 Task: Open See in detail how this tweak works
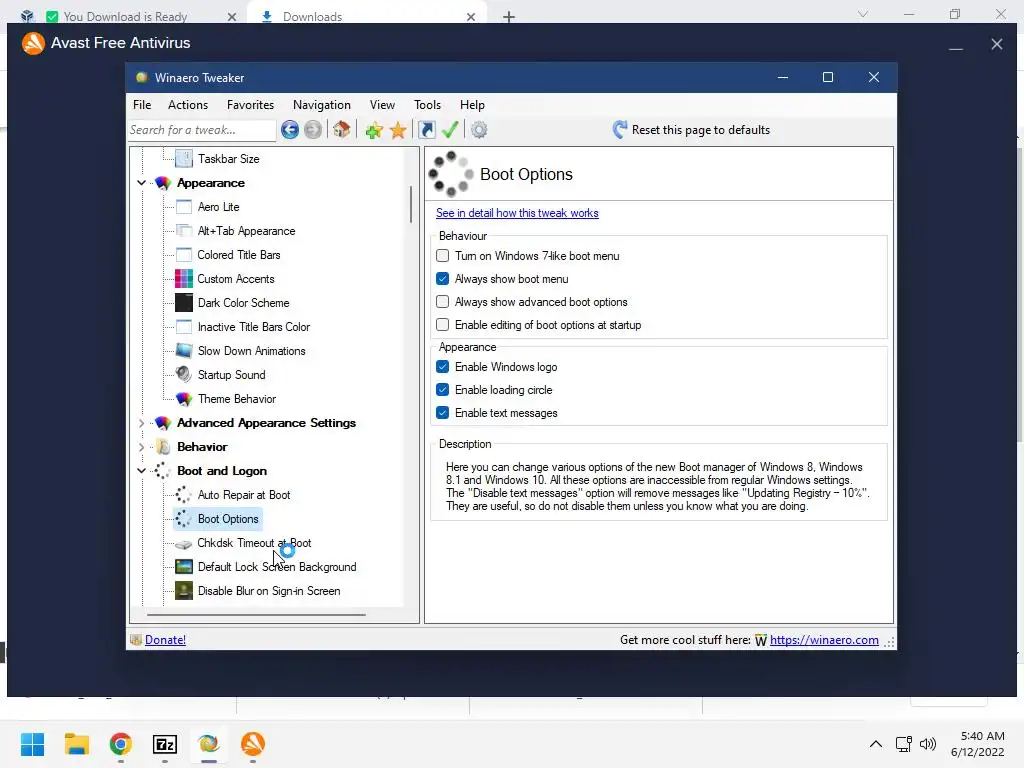517,213
